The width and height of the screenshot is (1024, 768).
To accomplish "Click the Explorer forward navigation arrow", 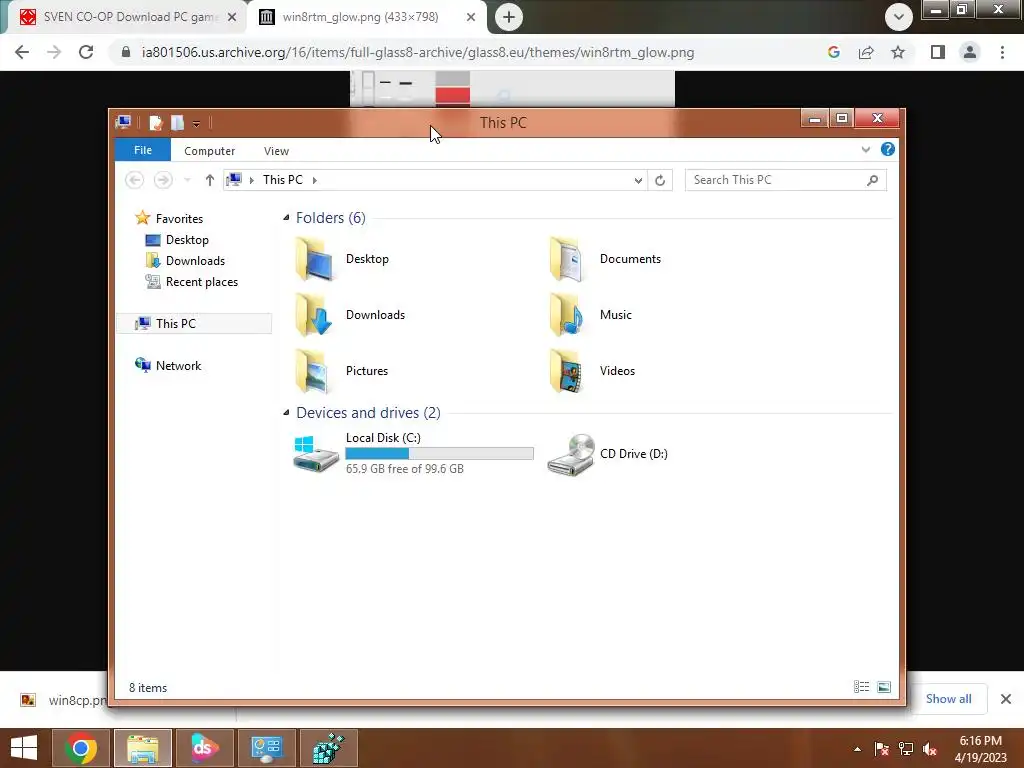I will point(163,180).
